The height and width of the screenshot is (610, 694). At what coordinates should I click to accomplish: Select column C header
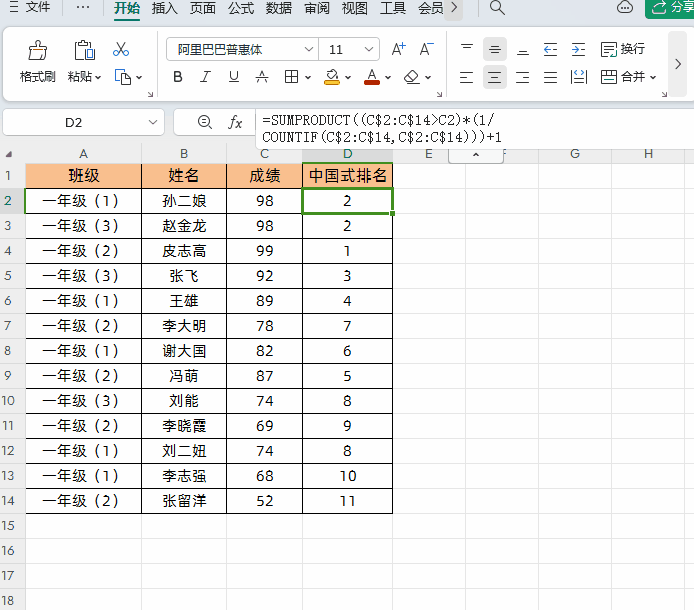[x=264, y=154]
